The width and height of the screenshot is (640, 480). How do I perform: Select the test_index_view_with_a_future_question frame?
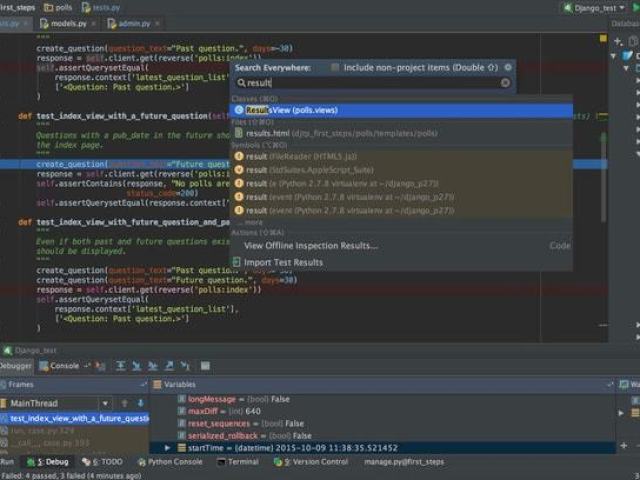tap(75, 418)
